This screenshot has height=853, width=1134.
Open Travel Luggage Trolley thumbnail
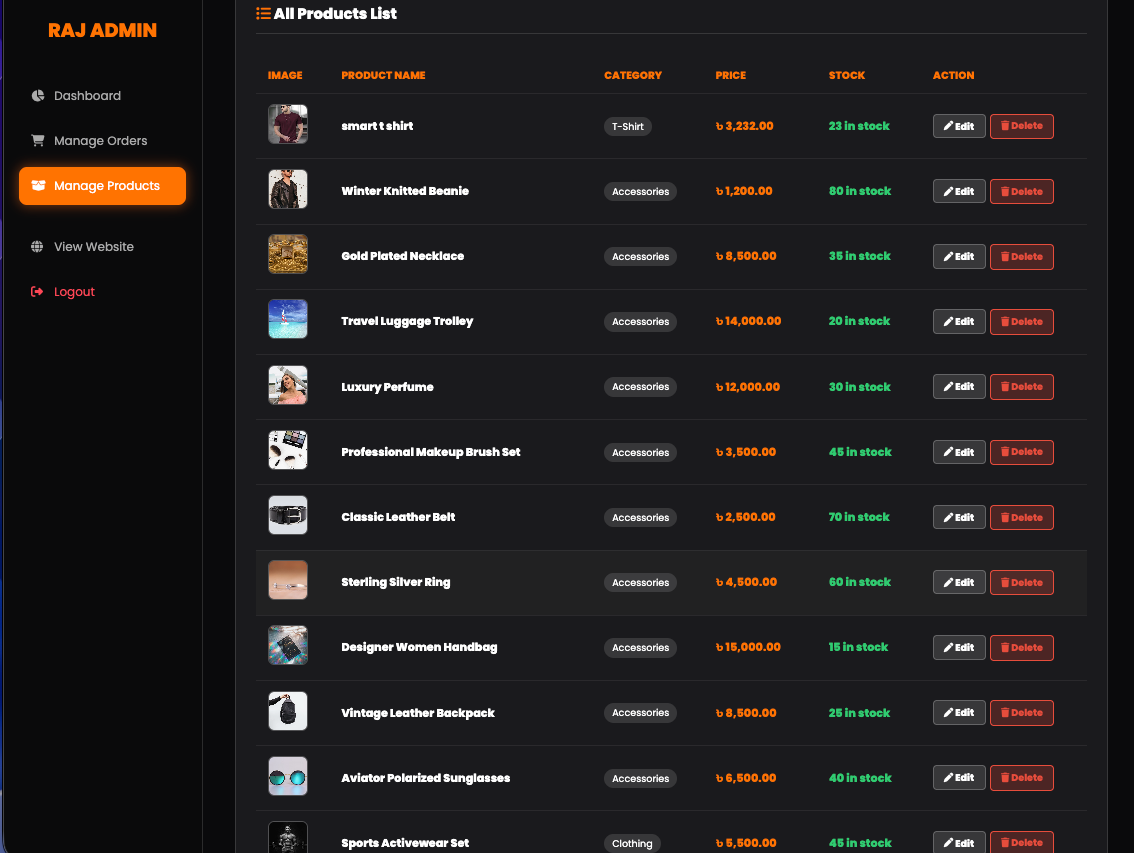click(288, 319)
